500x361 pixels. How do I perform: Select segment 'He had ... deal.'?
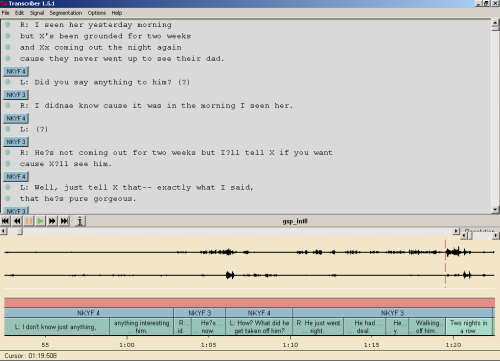click(x=364, y=327)
